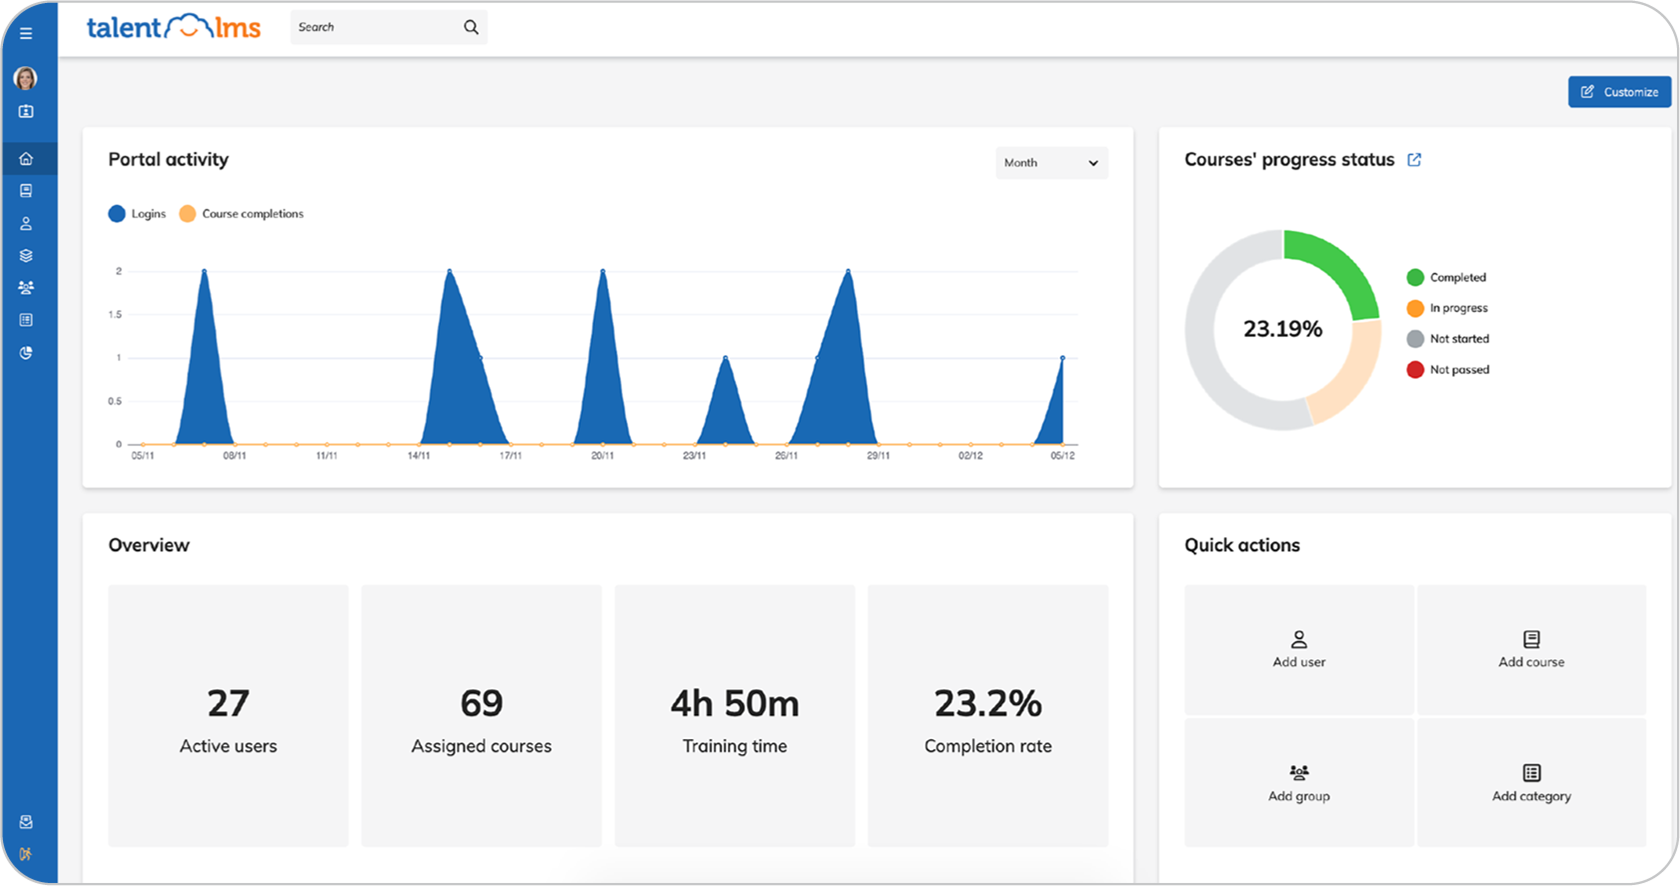Toggle the Completed legend item in donut chart
Viewport: 1680px width, 886px height.
click(x=1446, y=278)
